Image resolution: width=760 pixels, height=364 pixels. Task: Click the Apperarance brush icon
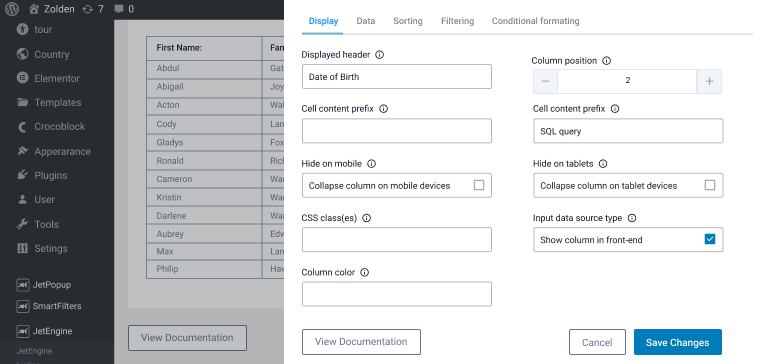pos(22,151)
